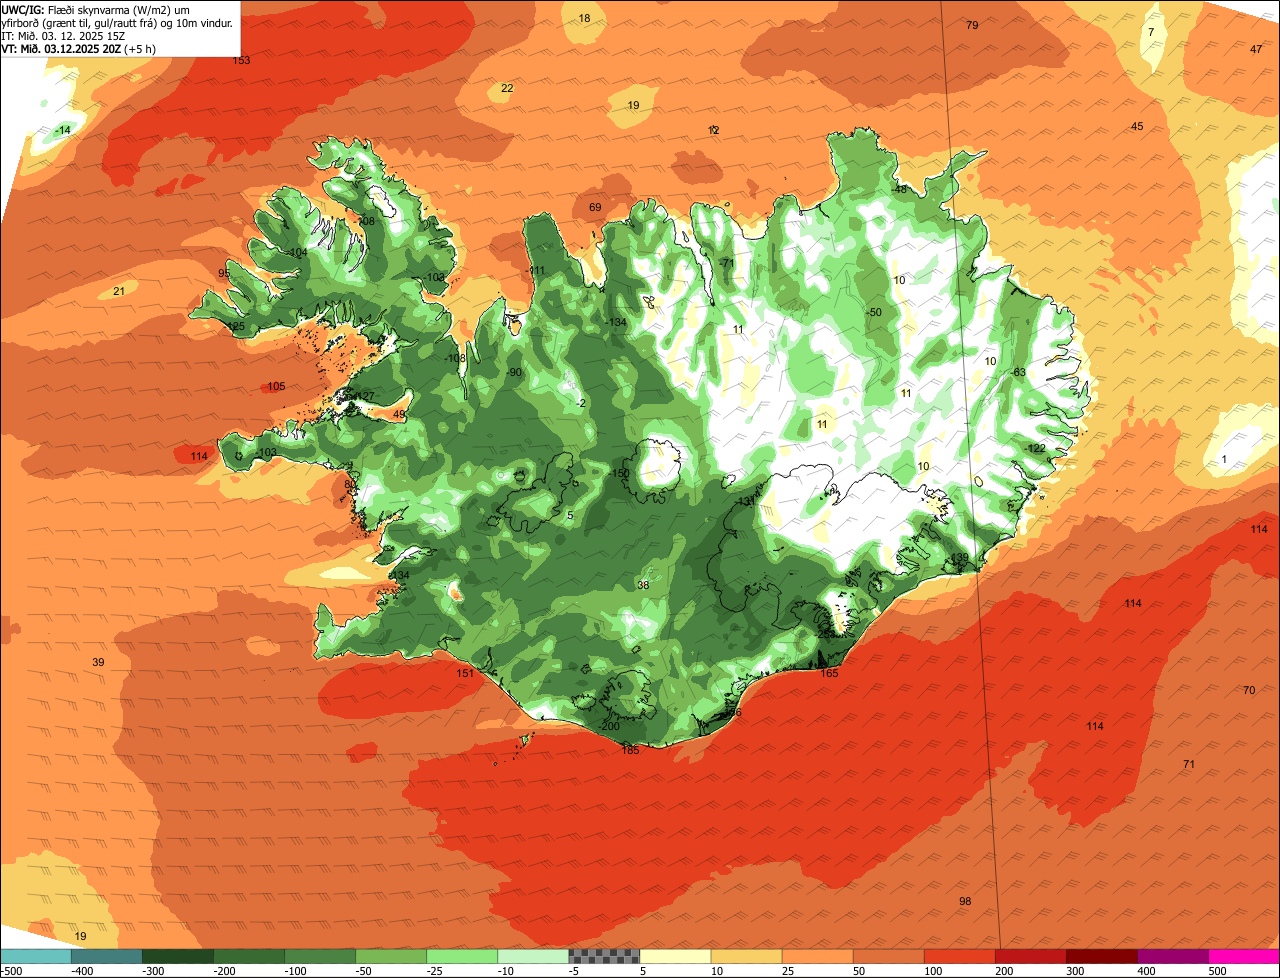The width and height of the screenshot is (1280, 978).
Task: Click the teal swatch between -500 and -400
Action: point(36,956)
